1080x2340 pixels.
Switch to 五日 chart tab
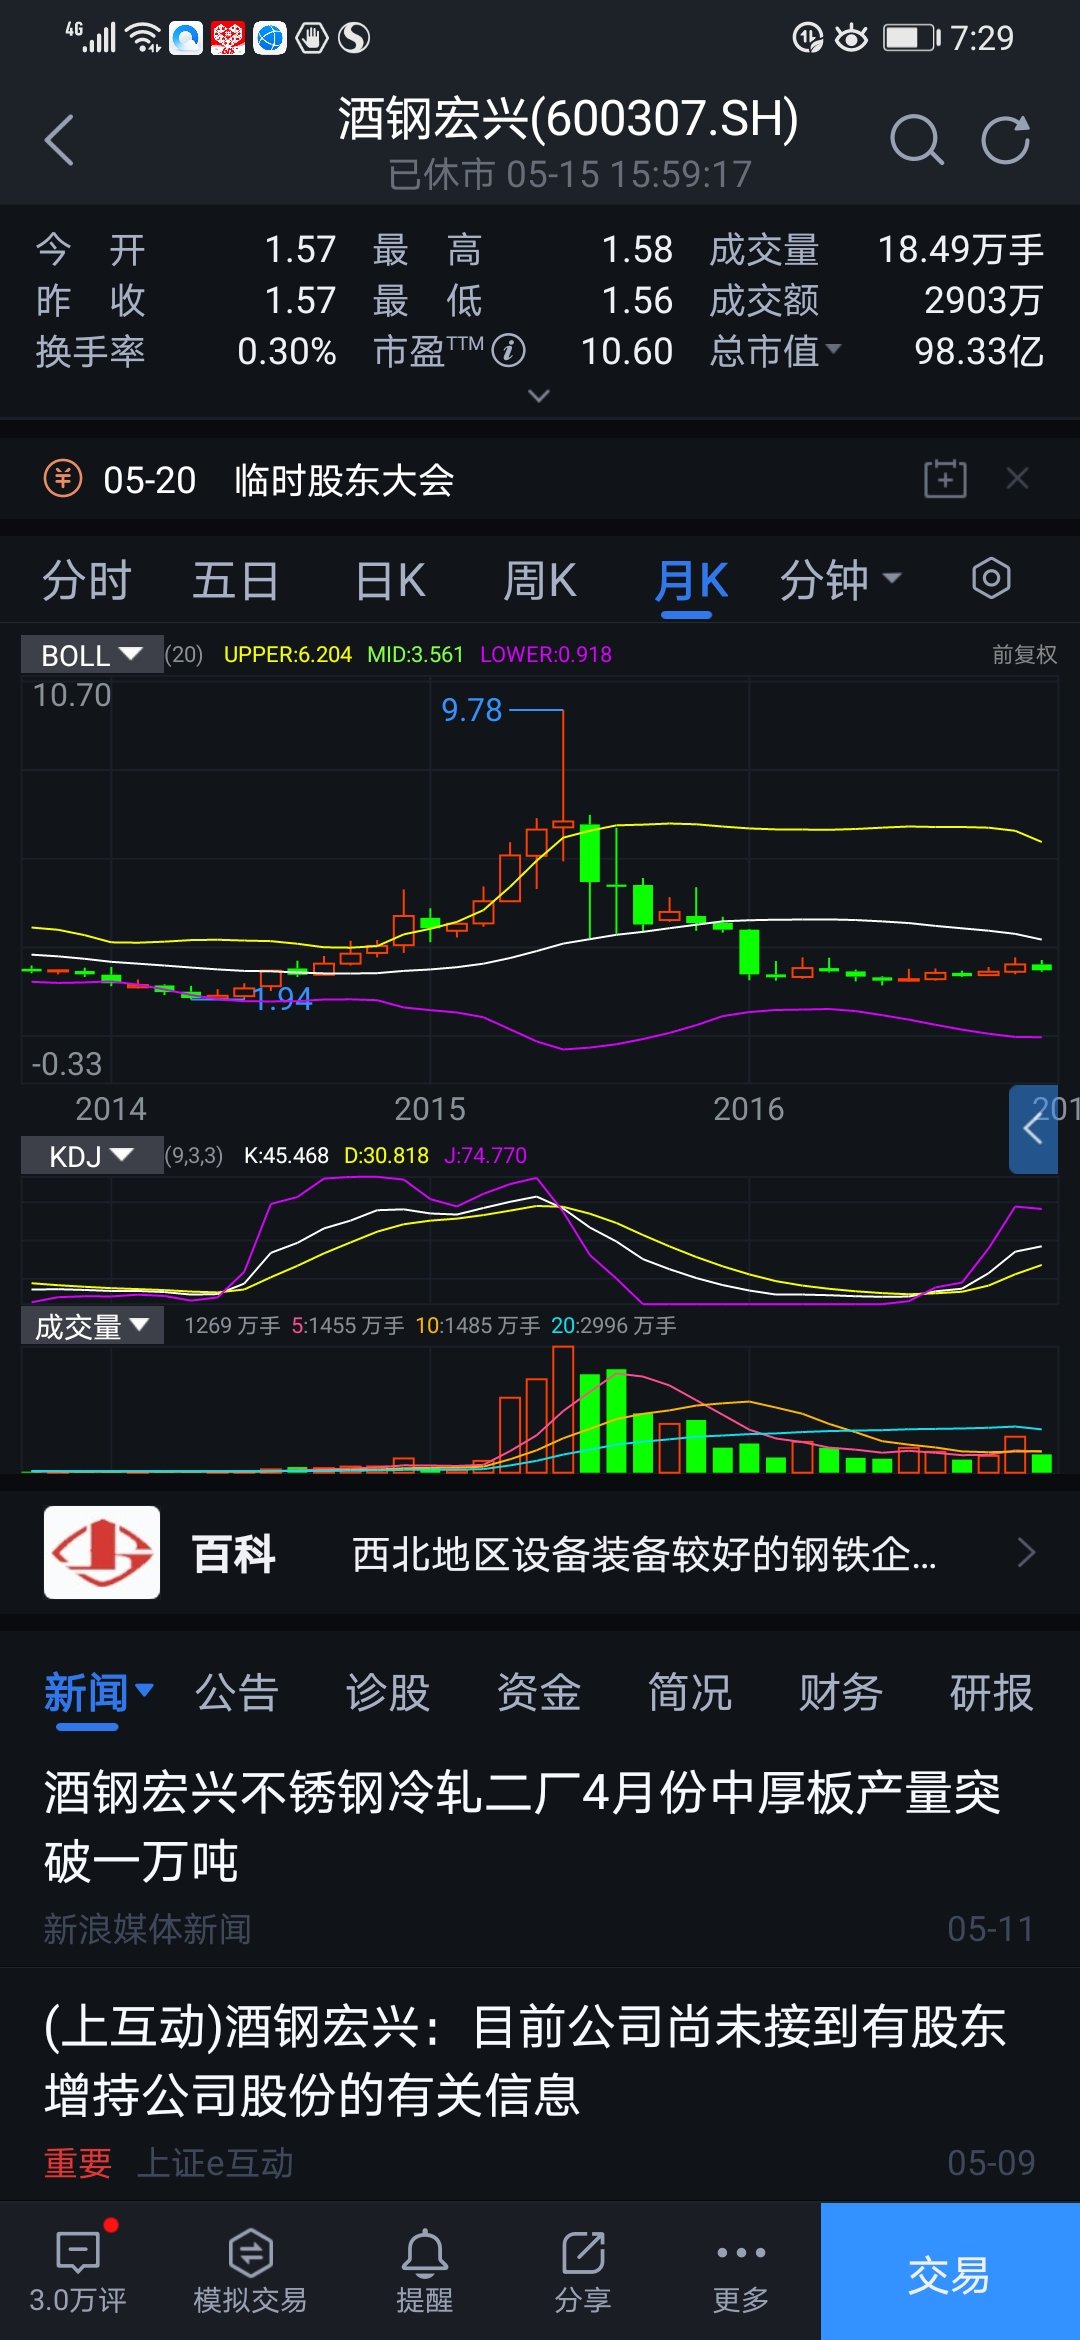[x=235, y=580]
